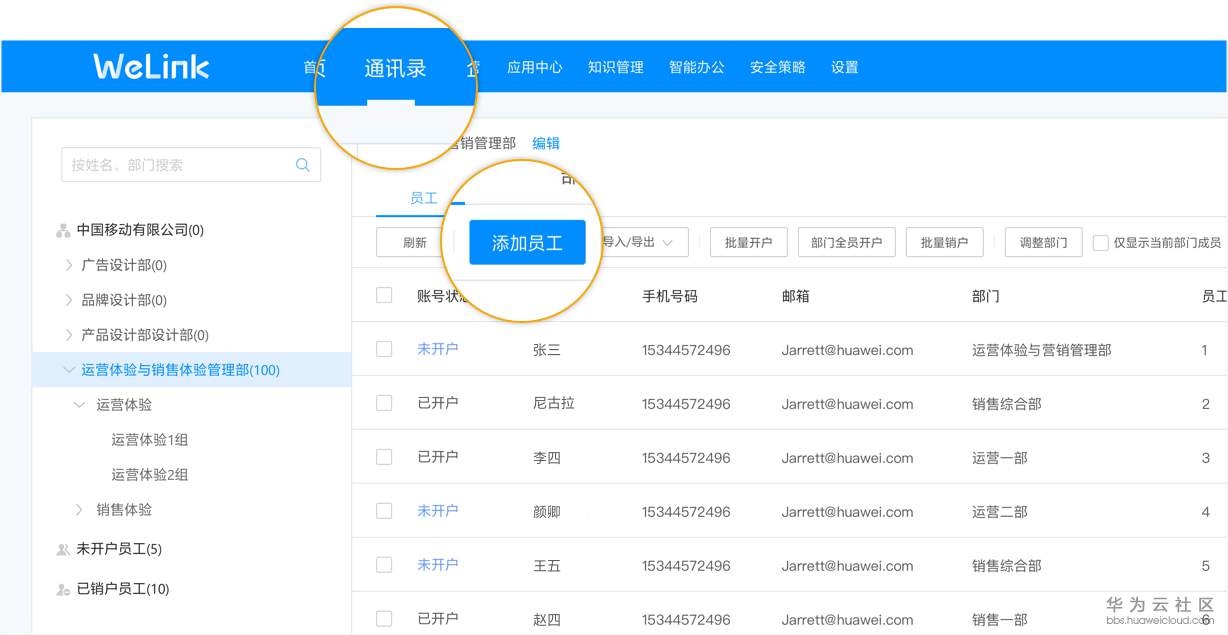Click the 添加员工 button

click(x=527, y=243)
